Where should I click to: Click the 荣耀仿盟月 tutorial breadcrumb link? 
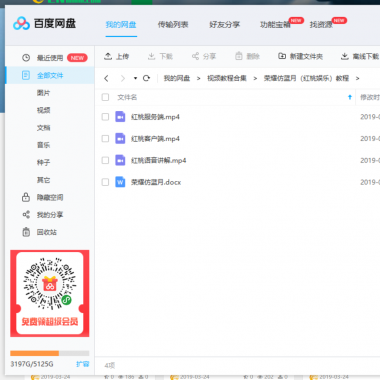click(306, 78)
